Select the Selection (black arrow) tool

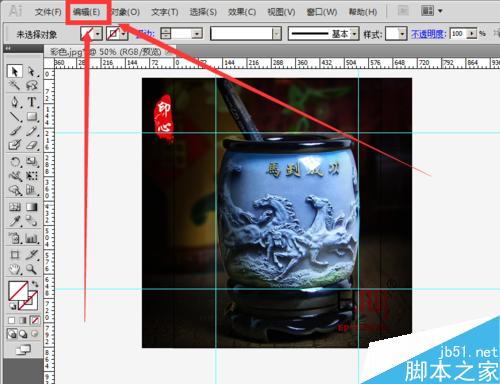pyautogui.click(x=15, y=72)
